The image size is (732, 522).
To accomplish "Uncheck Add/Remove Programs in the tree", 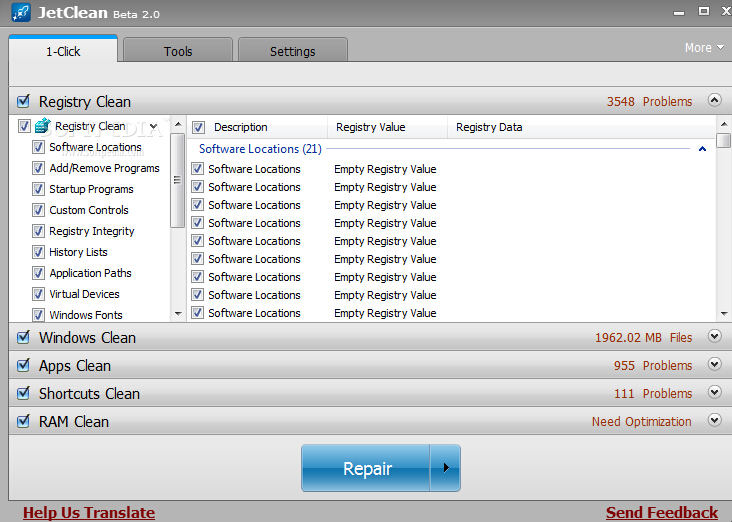I will tap(38, 168).
